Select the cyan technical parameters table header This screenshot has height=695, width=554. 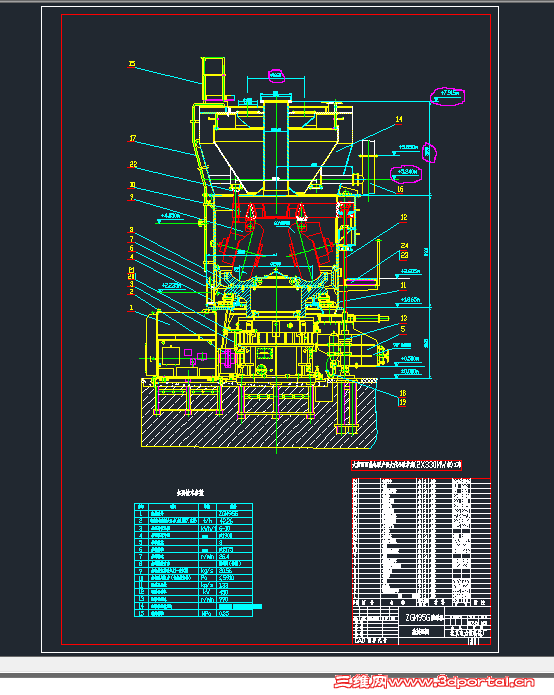tap(194, 507)
